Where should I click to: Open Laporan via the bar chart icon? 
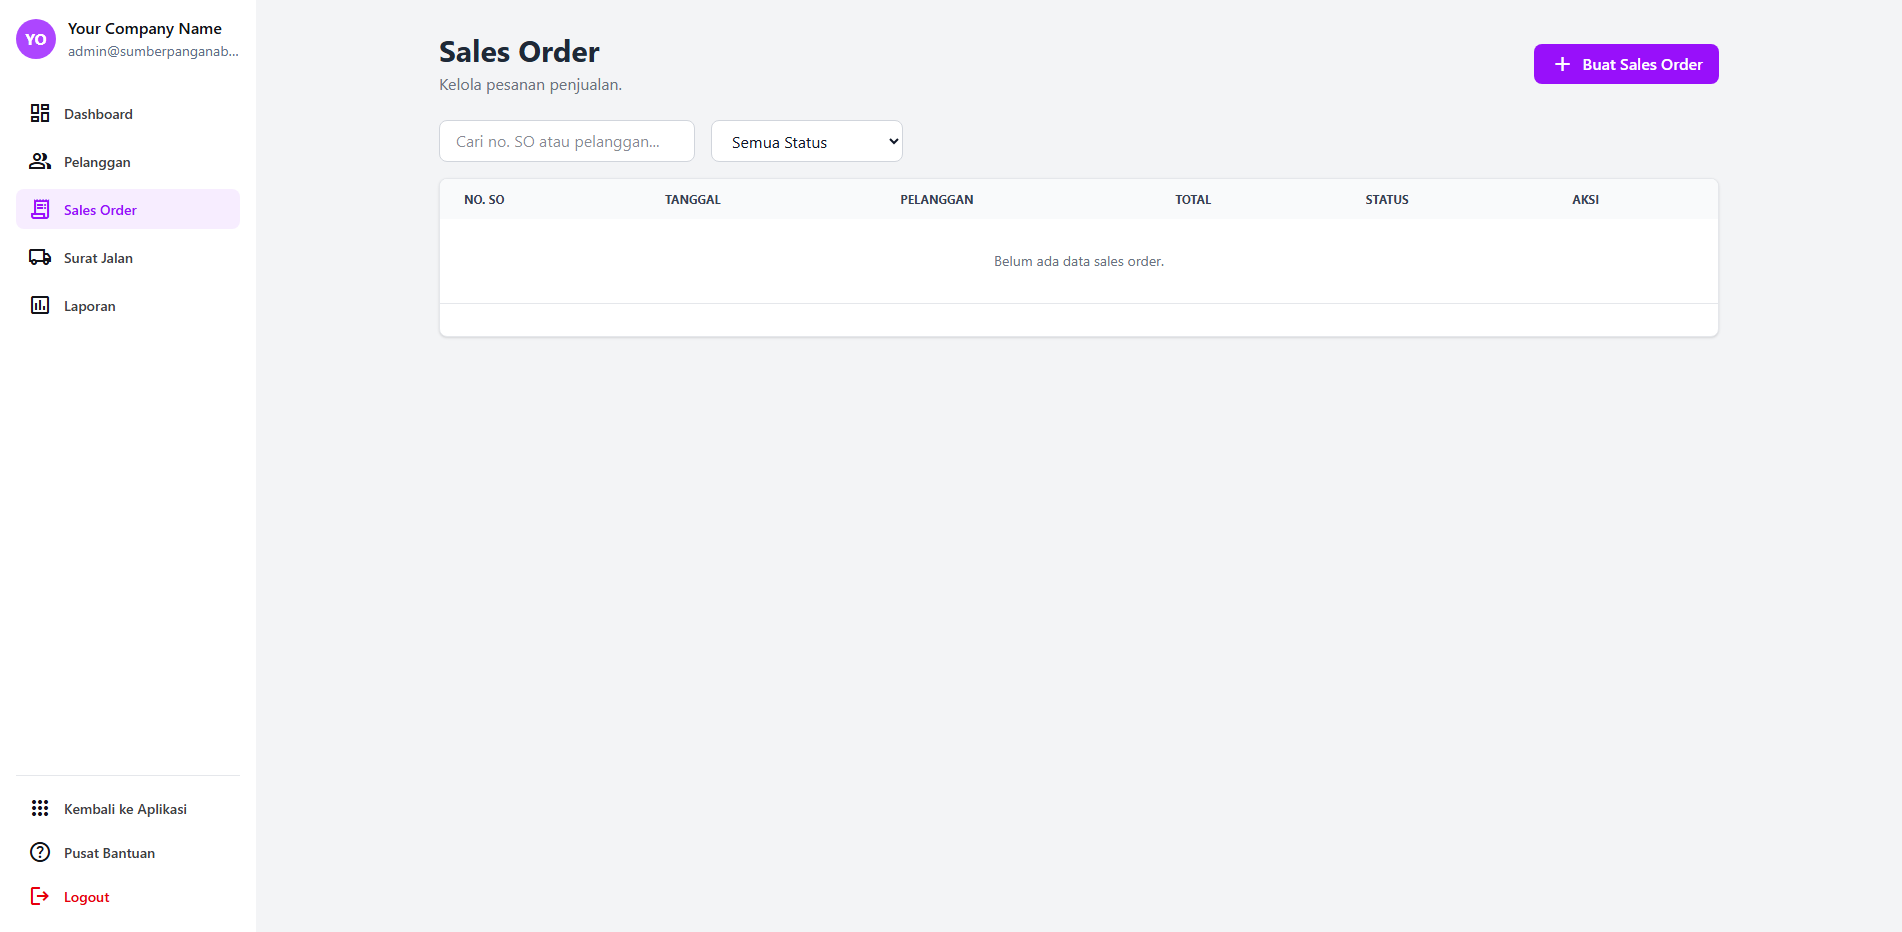[x=40, y=304]
